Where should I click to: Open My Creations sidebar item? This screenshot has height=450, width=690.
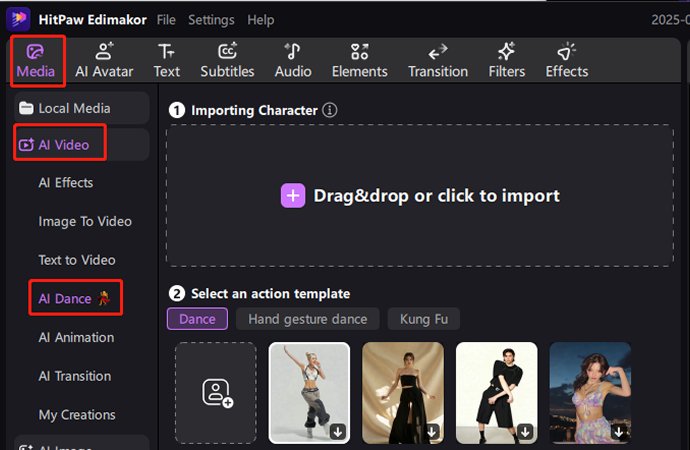coord(77,415)
